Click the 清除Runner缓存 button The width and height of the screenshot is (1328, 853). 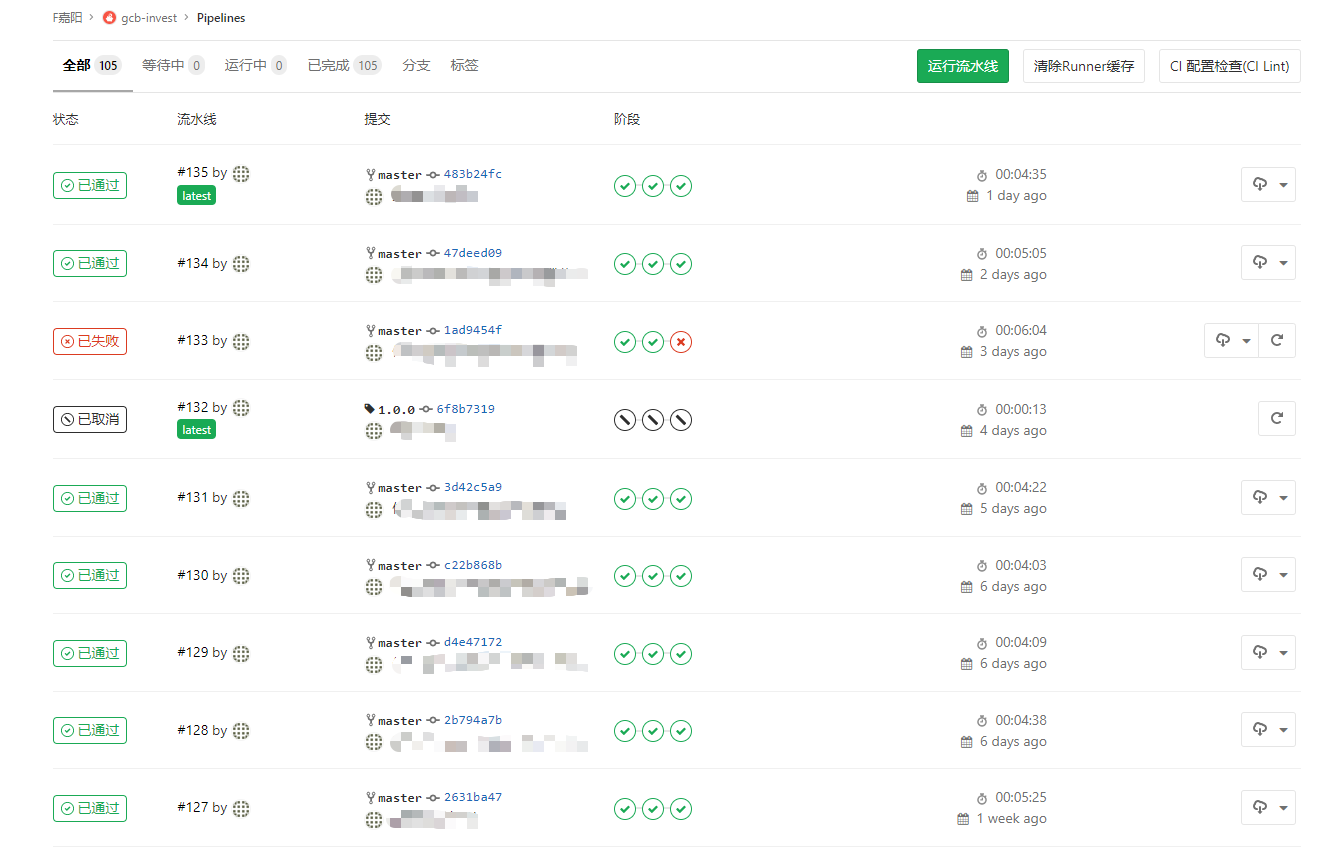[x=1083, y=66]
